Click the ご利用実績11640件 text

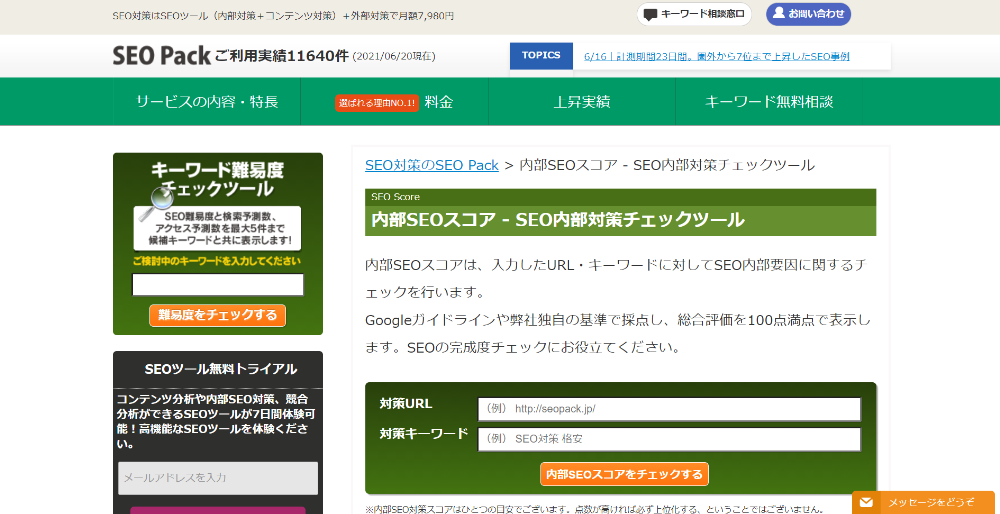[x=282, y=56]
